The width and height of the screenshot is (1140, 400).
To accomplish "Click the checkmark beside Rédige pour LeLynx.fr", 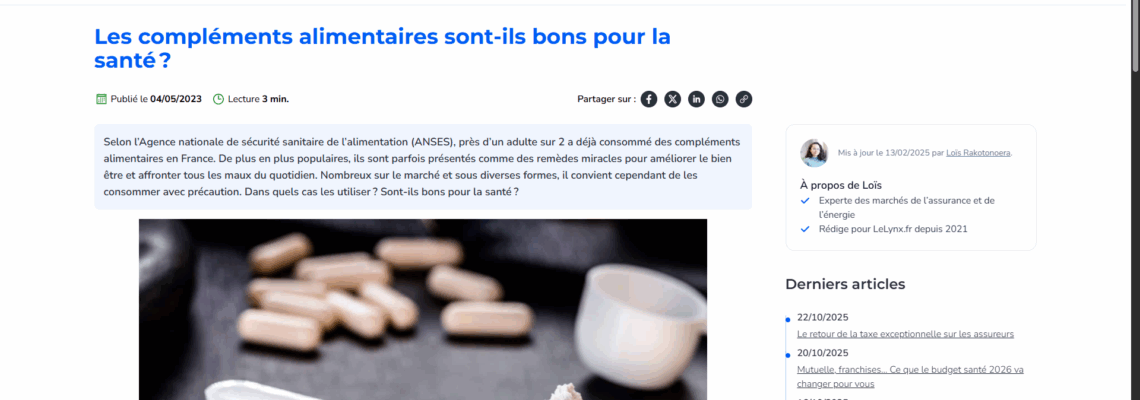I will [805, 229].
